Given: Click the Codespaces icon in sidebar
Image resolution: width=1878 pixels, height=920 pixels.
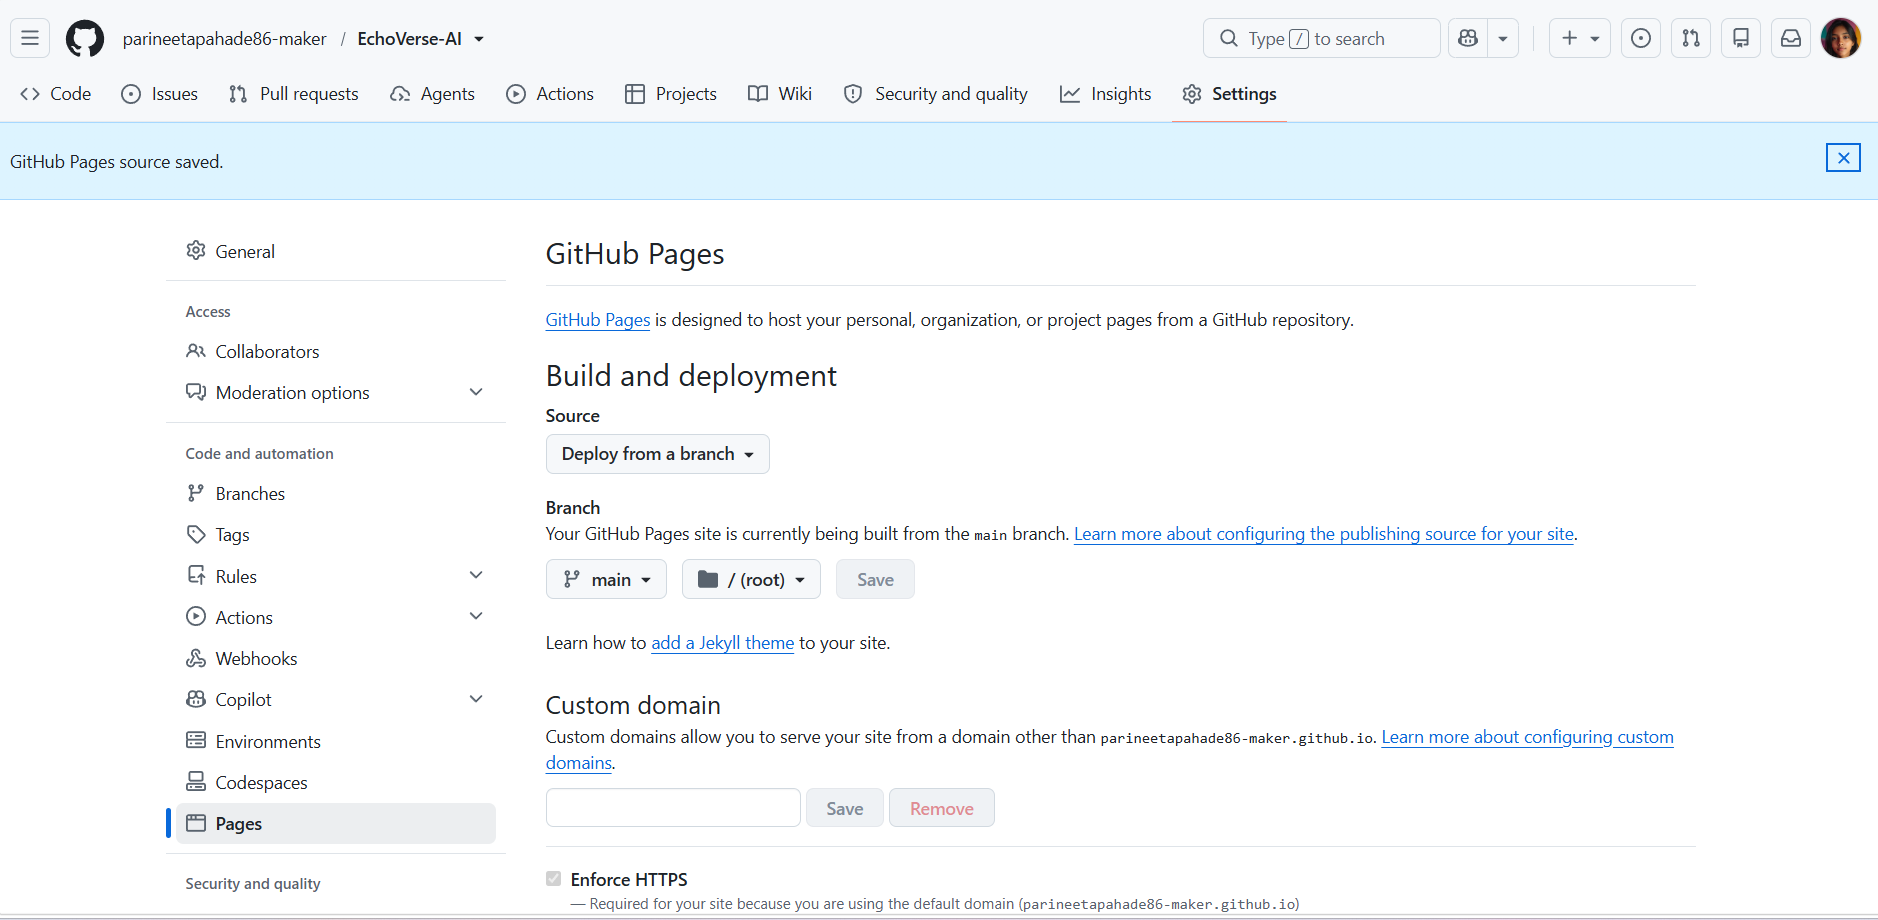Looking at the screenshot, I should [196, 782].
